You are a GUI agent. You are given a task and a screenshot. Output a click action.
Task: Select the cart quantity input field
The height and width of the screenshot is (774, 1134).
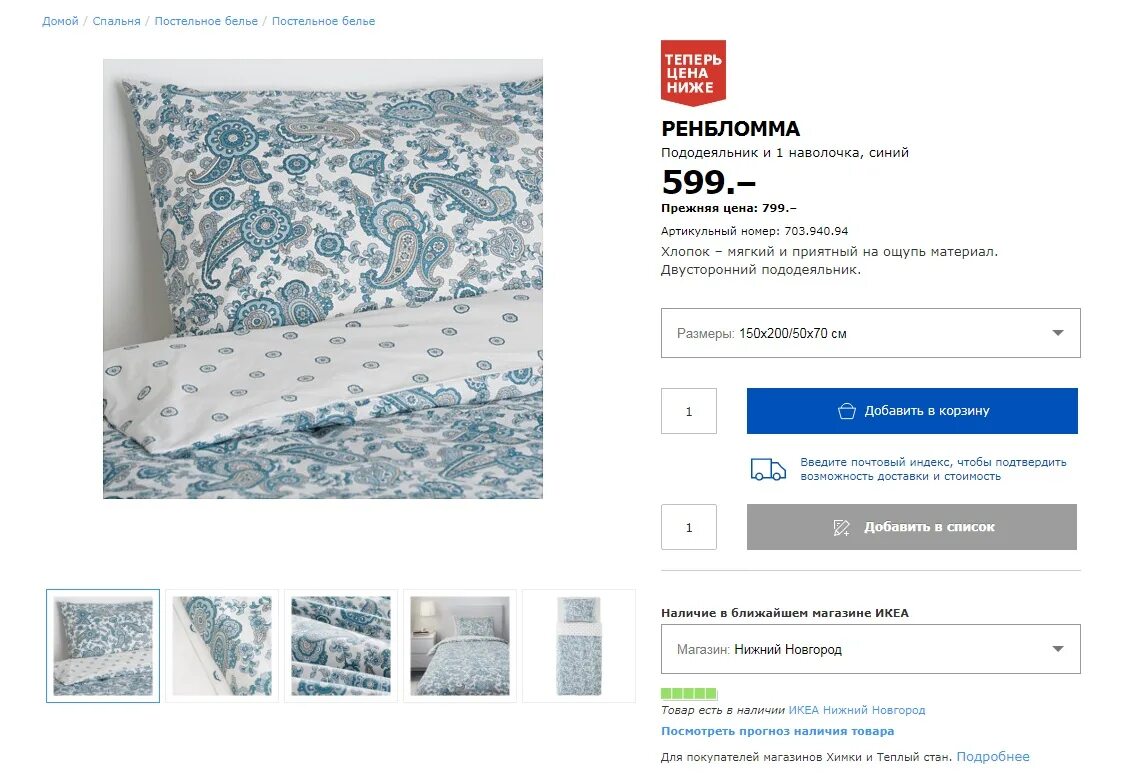[x=688, y=411]
